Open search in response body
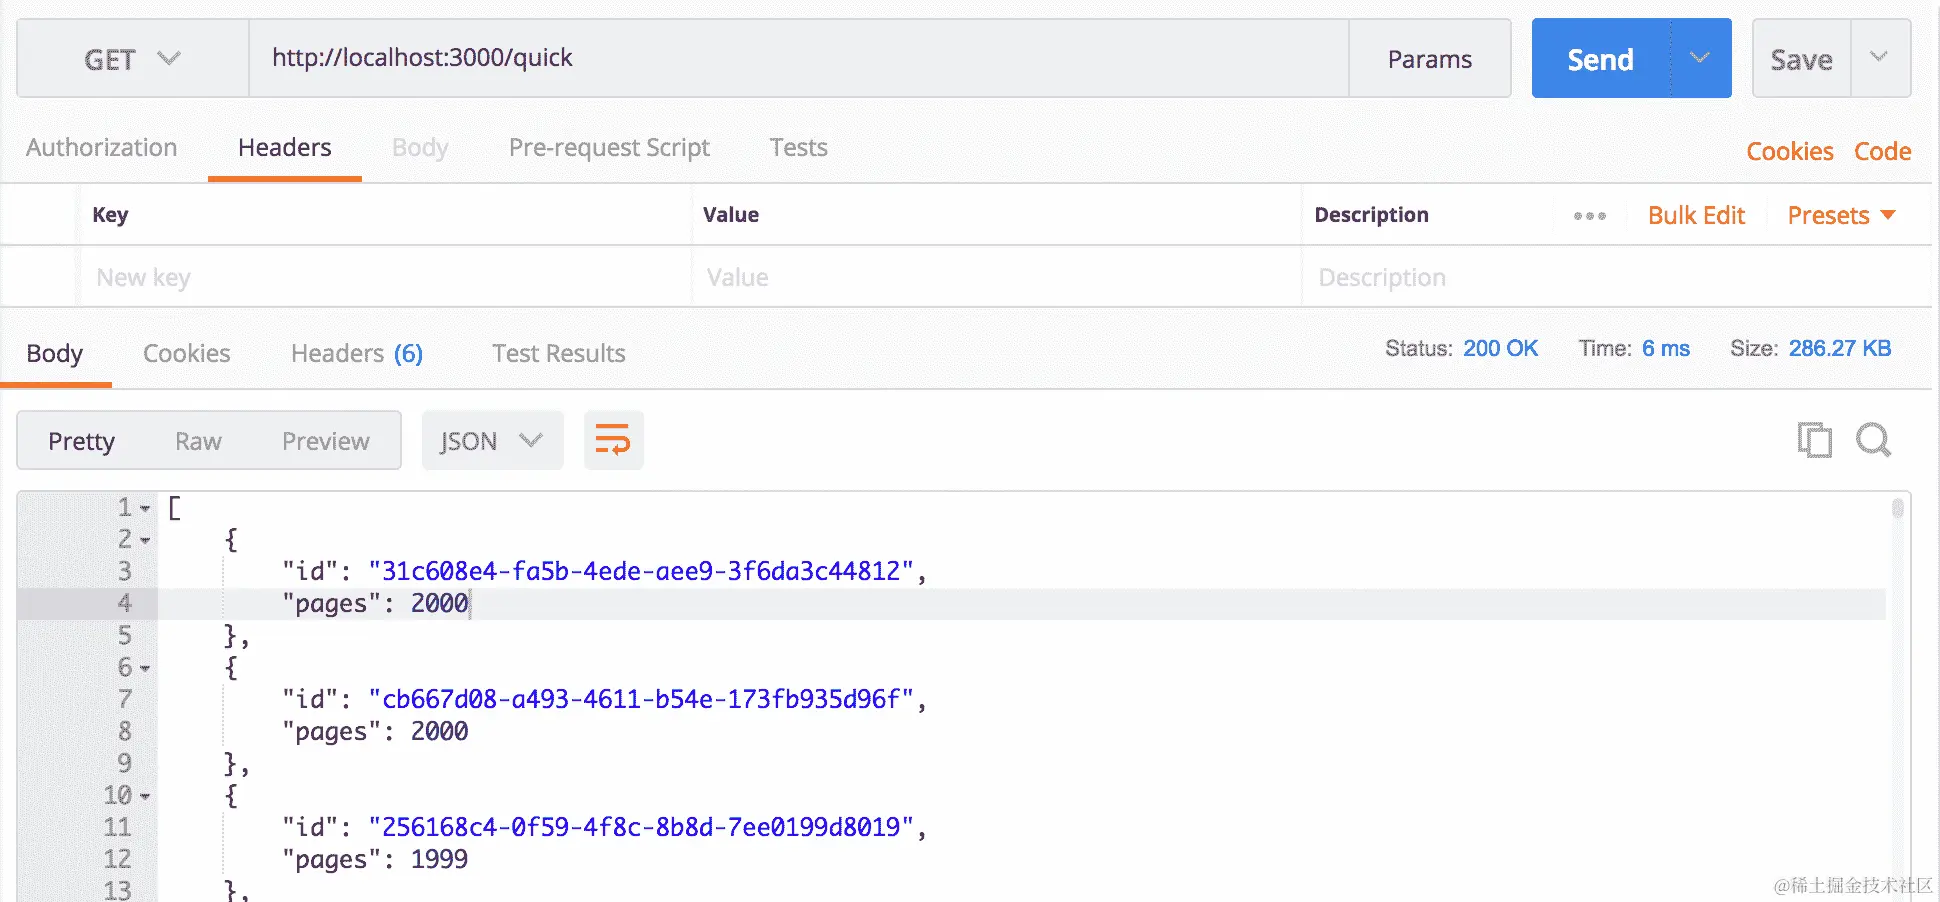Image resolution: width=1940 pixels, height=902 pixels. tap(1873, 440)
